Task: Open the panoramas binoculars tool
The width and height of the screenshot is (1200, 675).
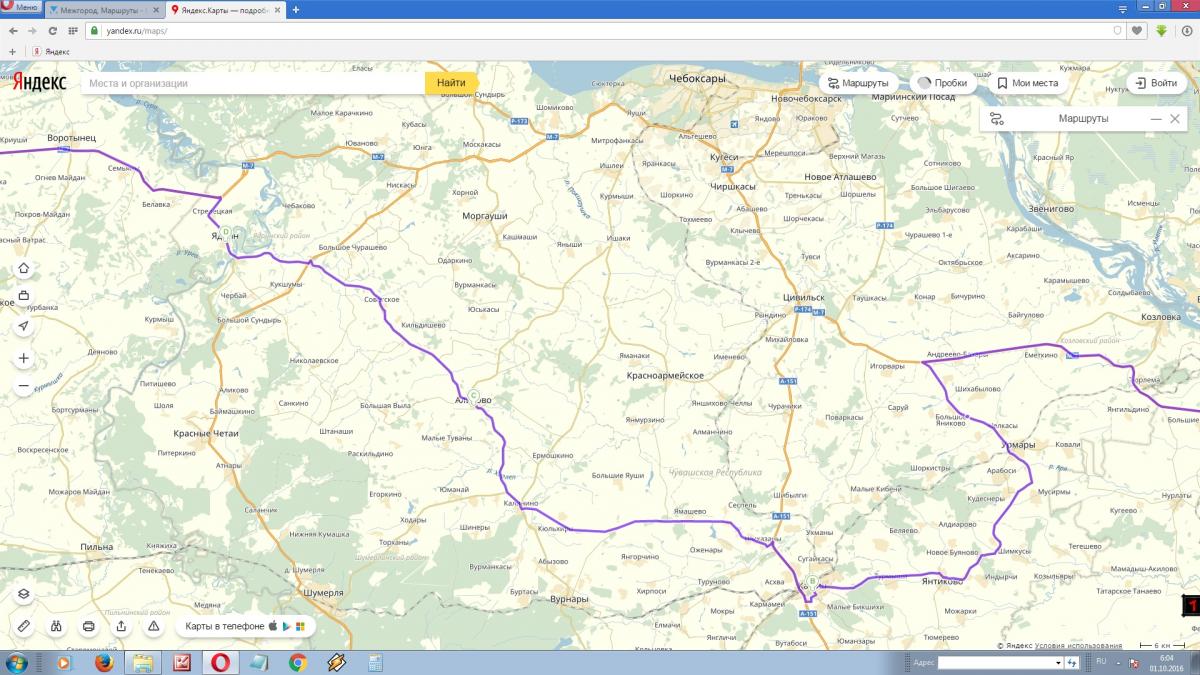Action: 57,626
